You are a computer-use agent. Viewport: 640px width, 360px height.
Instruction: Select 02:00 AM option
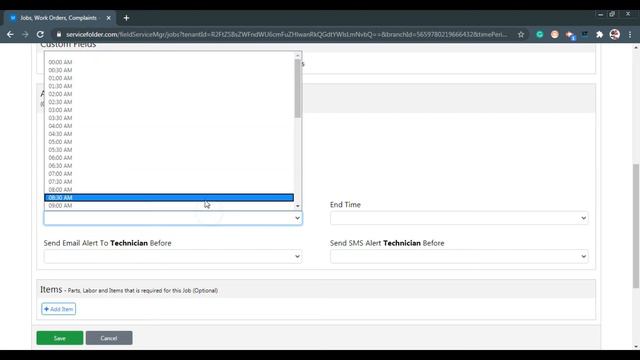click(x=169, y=94)
